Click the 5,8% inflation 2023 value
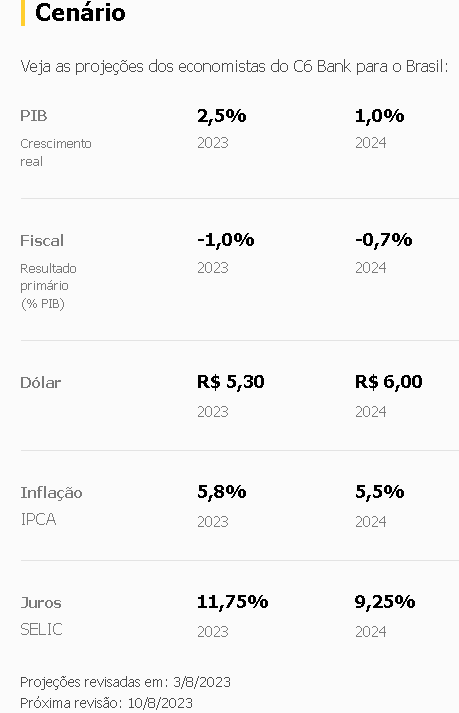The image size is (459, 713). 222,492
